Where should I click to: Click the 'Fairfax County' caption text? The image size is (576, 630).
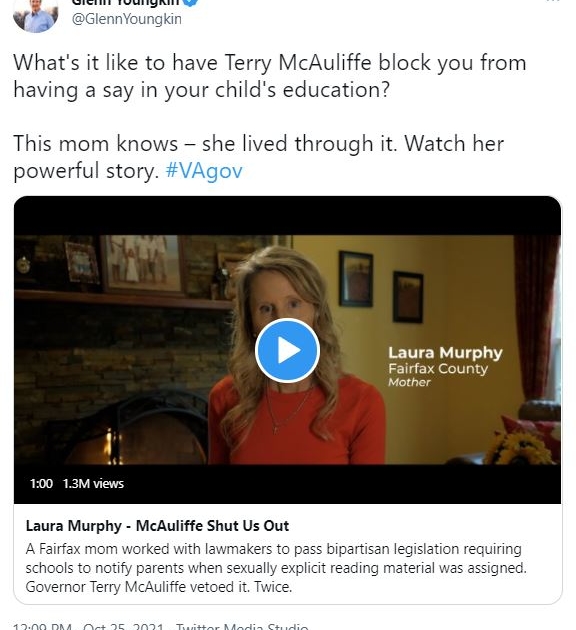click(438, 368)
